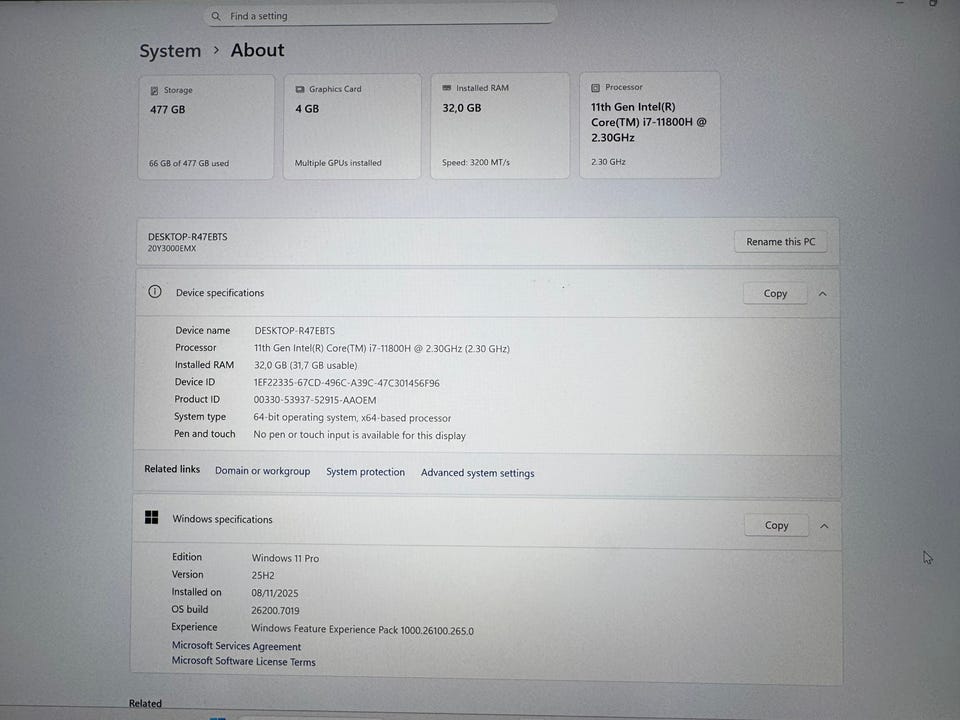This screenshot has width=960, height=720.
Task: Focus the Find a setting search box
Action: (380, 16)
